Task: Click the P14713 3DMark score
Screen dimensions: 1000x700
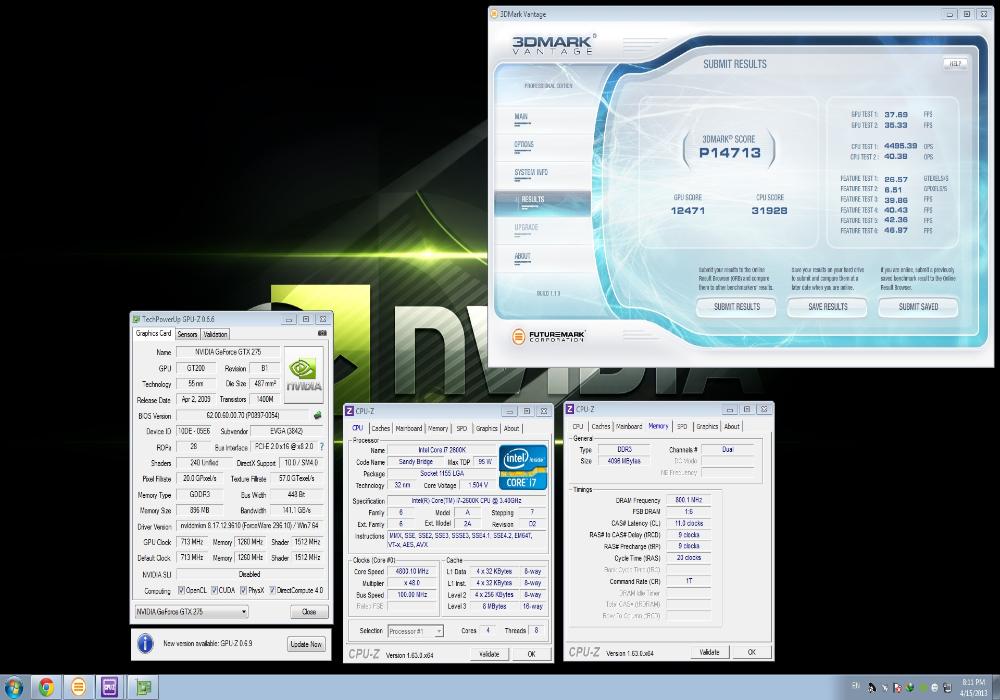Action: coord(730,153)
